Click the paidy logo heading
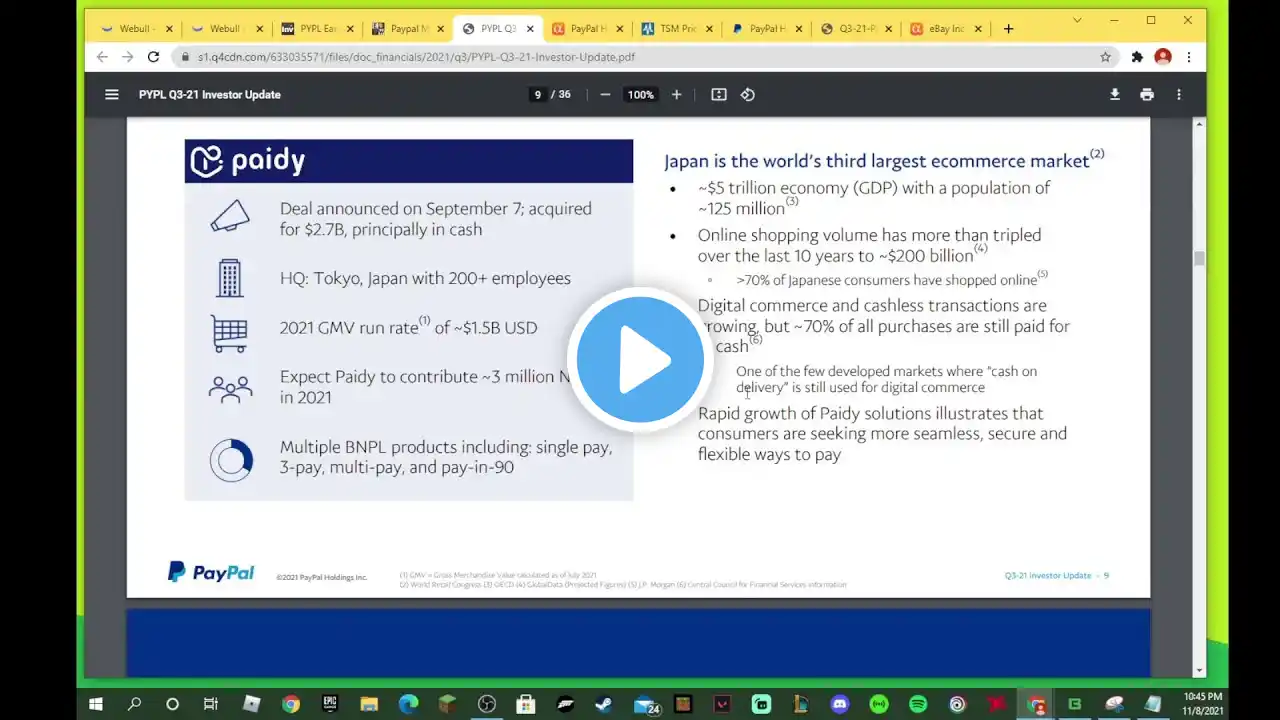Viewport: 1280px width, 720px height. tap(248, 161)
